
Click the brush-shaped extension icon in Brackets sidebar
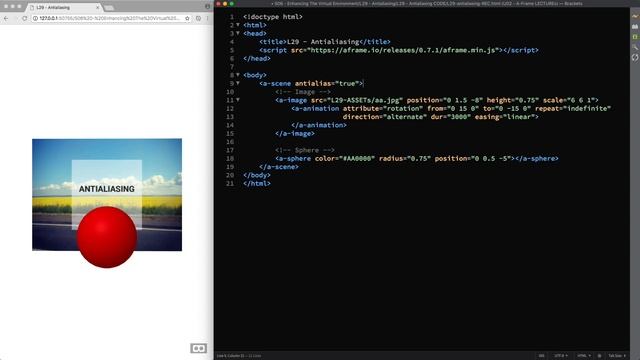[x=635, y=47]
